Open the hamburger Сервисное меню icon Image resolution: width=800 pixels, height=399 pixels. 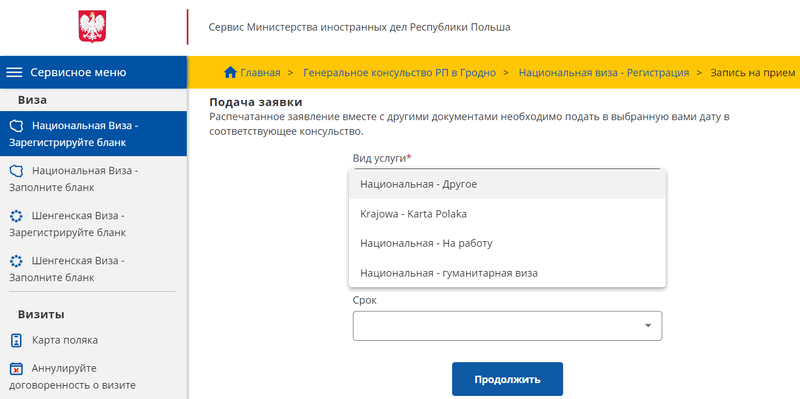click(14, 72)
